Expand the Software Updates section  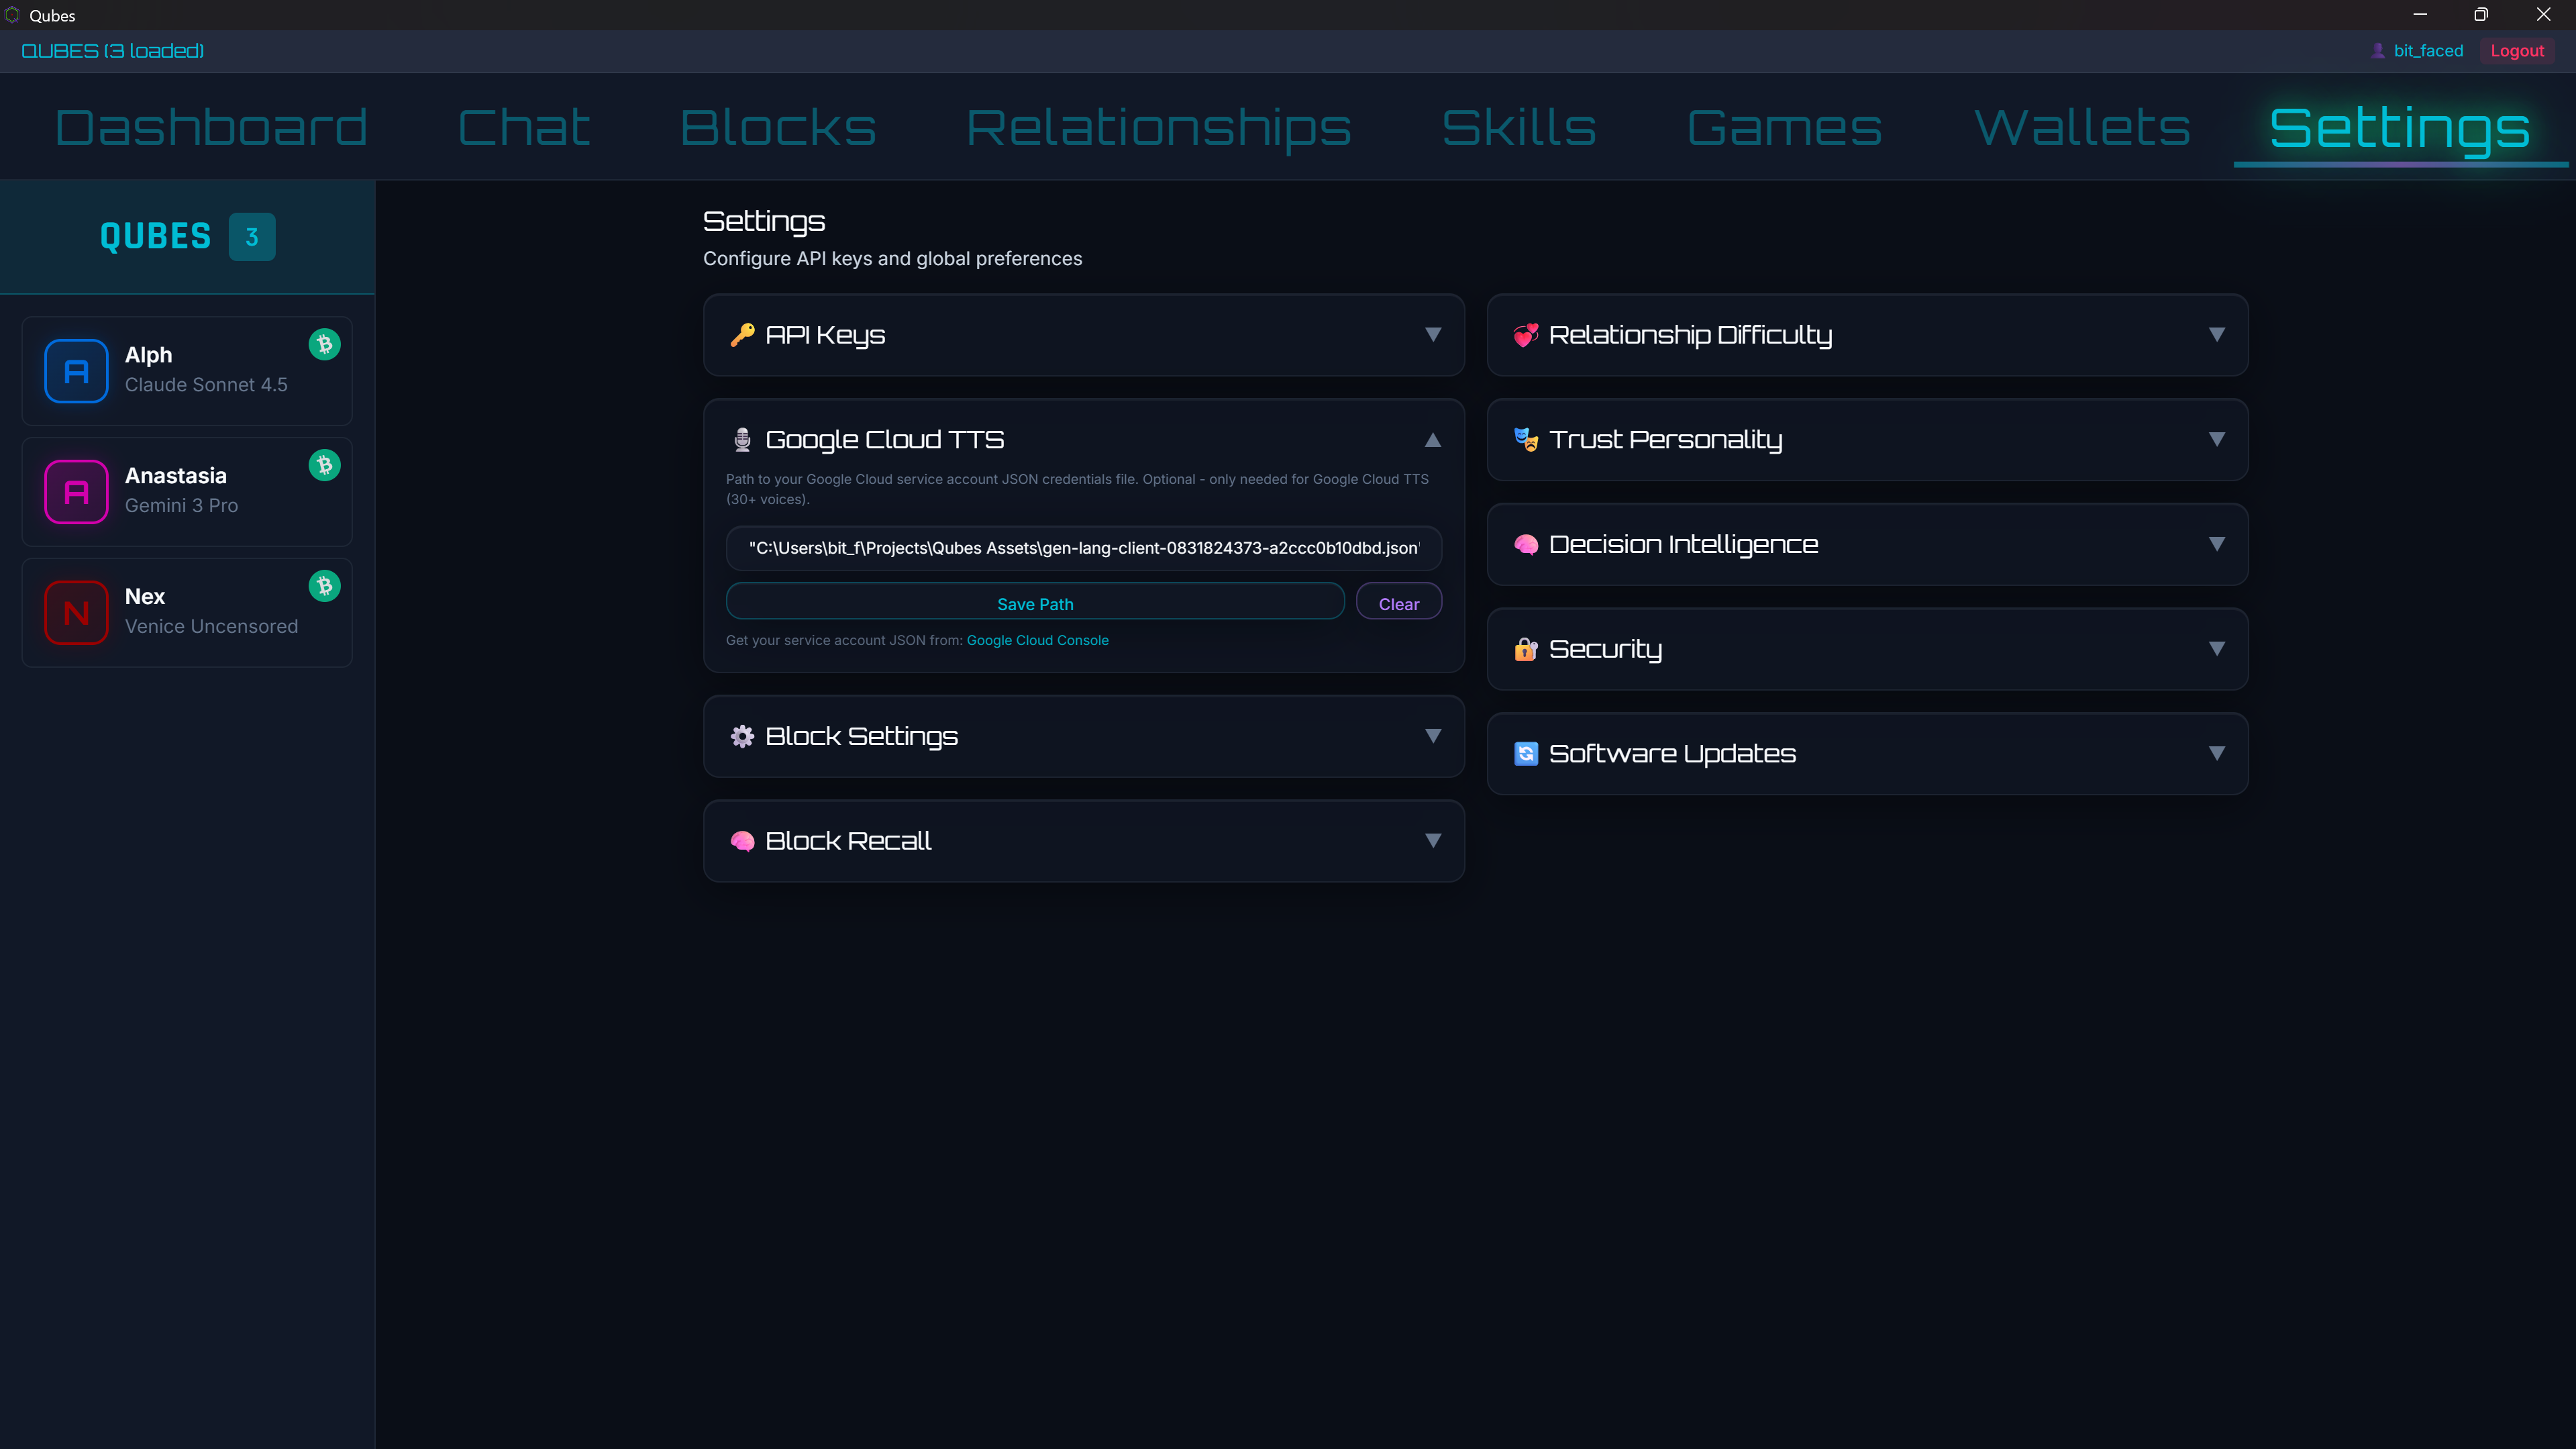[x=2216, y=753]
